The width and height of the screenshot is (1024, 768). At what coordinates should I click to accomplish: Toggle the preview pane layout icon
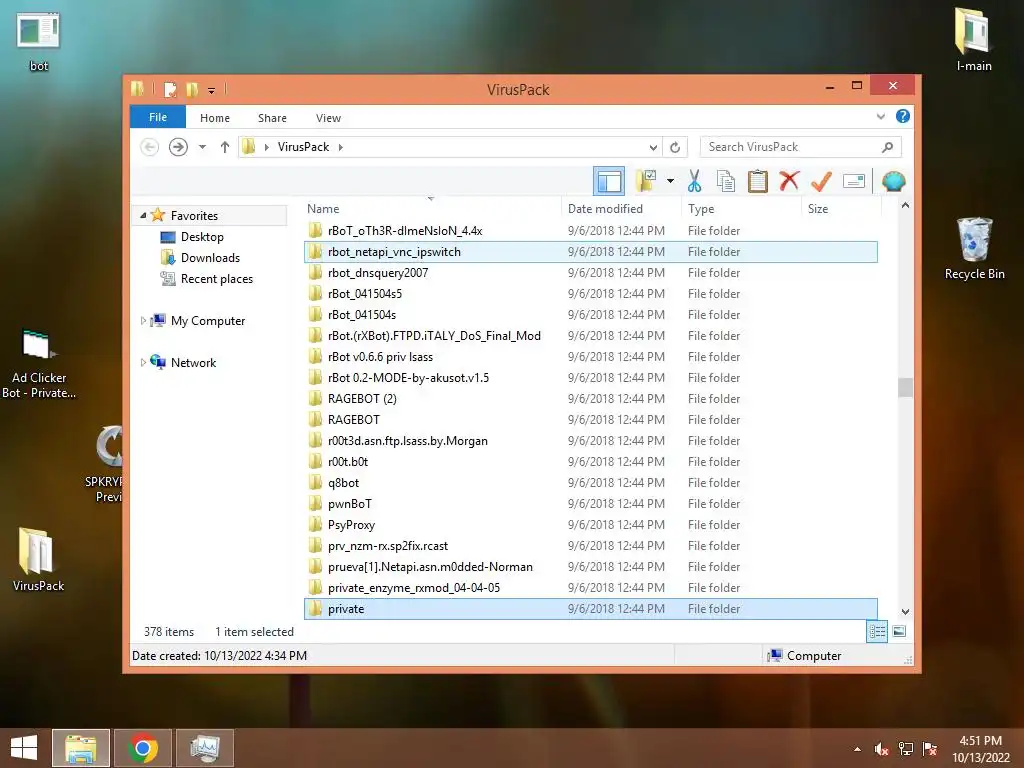[609, 181]
